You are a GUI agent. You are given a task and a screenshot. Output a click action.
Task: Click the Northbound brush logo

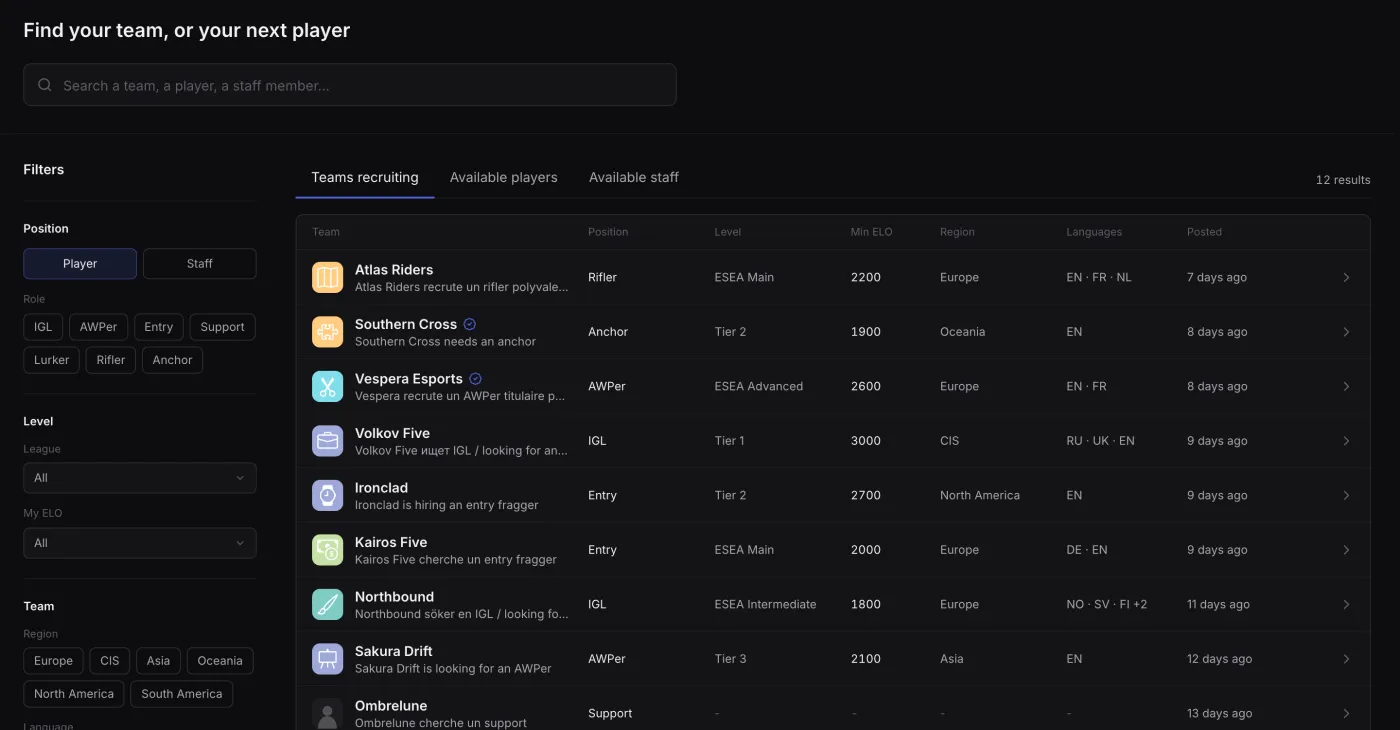coord(327,604)
